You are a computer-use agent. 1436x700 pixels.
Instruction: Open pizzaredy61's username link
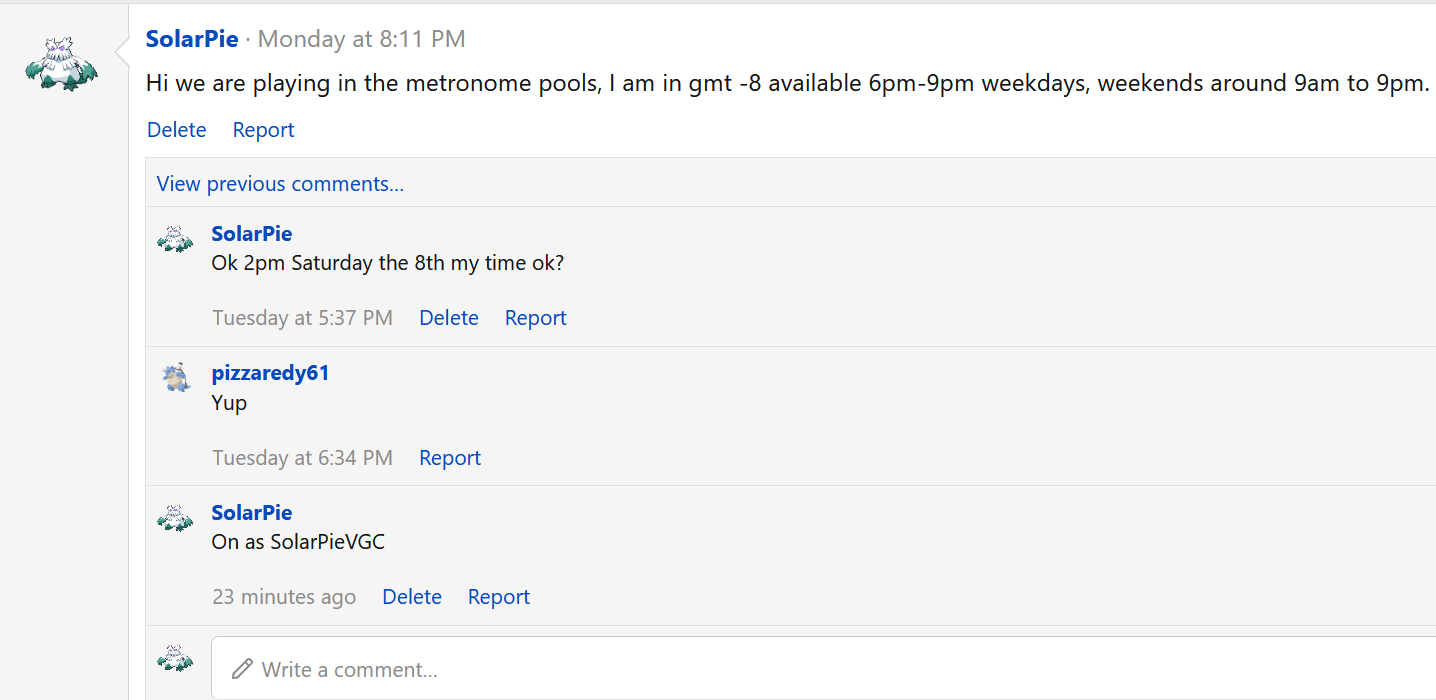270,373
